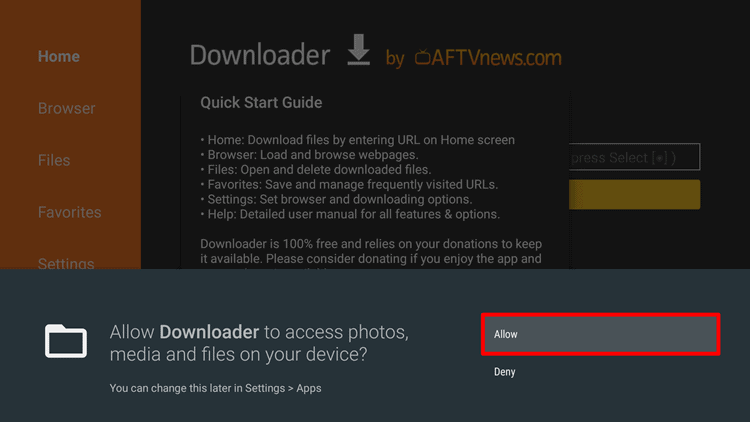Select Favorites from the sidebar
Viewport: 750px width, 422px height.
pos(70,212)
